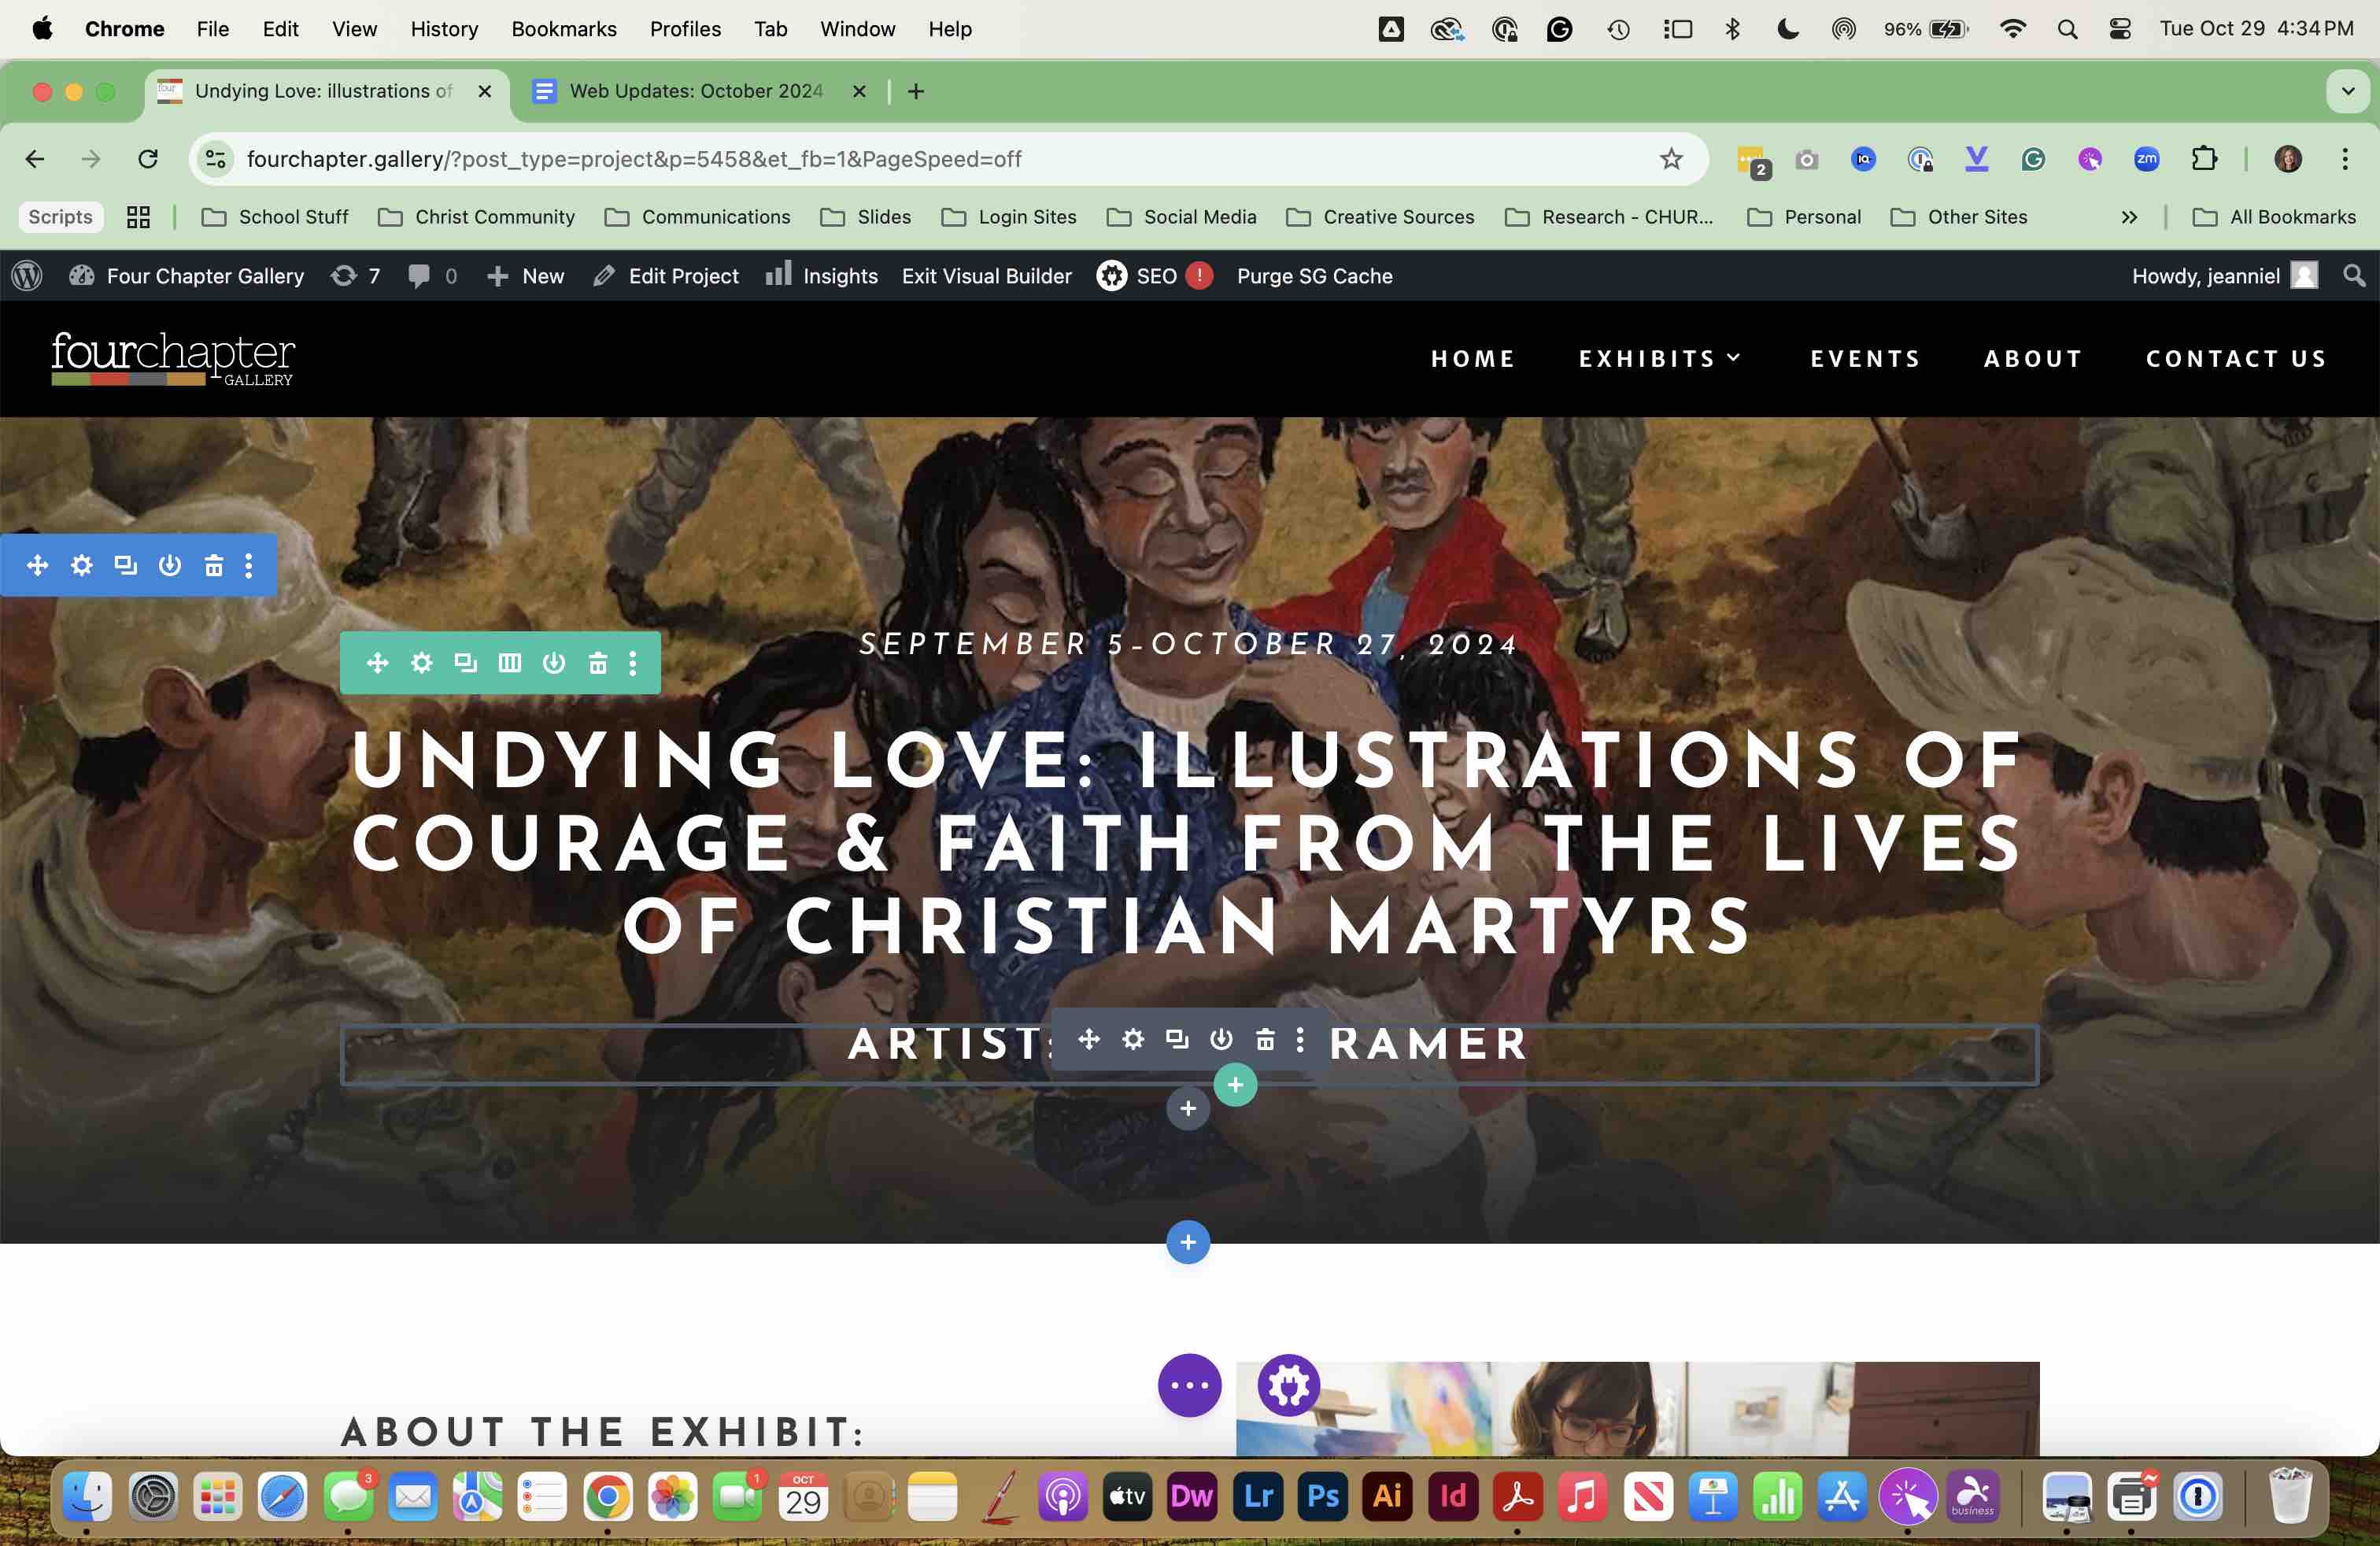Screen dimensions: 2380x1546
Task: Open Photoshop from the Dock
Action: pyautogui.click(x=1323, y=1496)
